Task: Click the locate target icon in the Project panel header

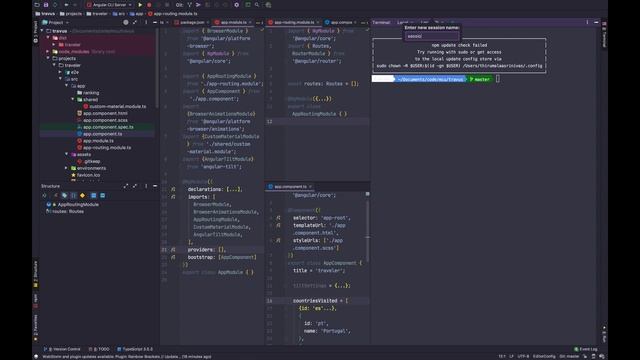Action: [126, 22]
